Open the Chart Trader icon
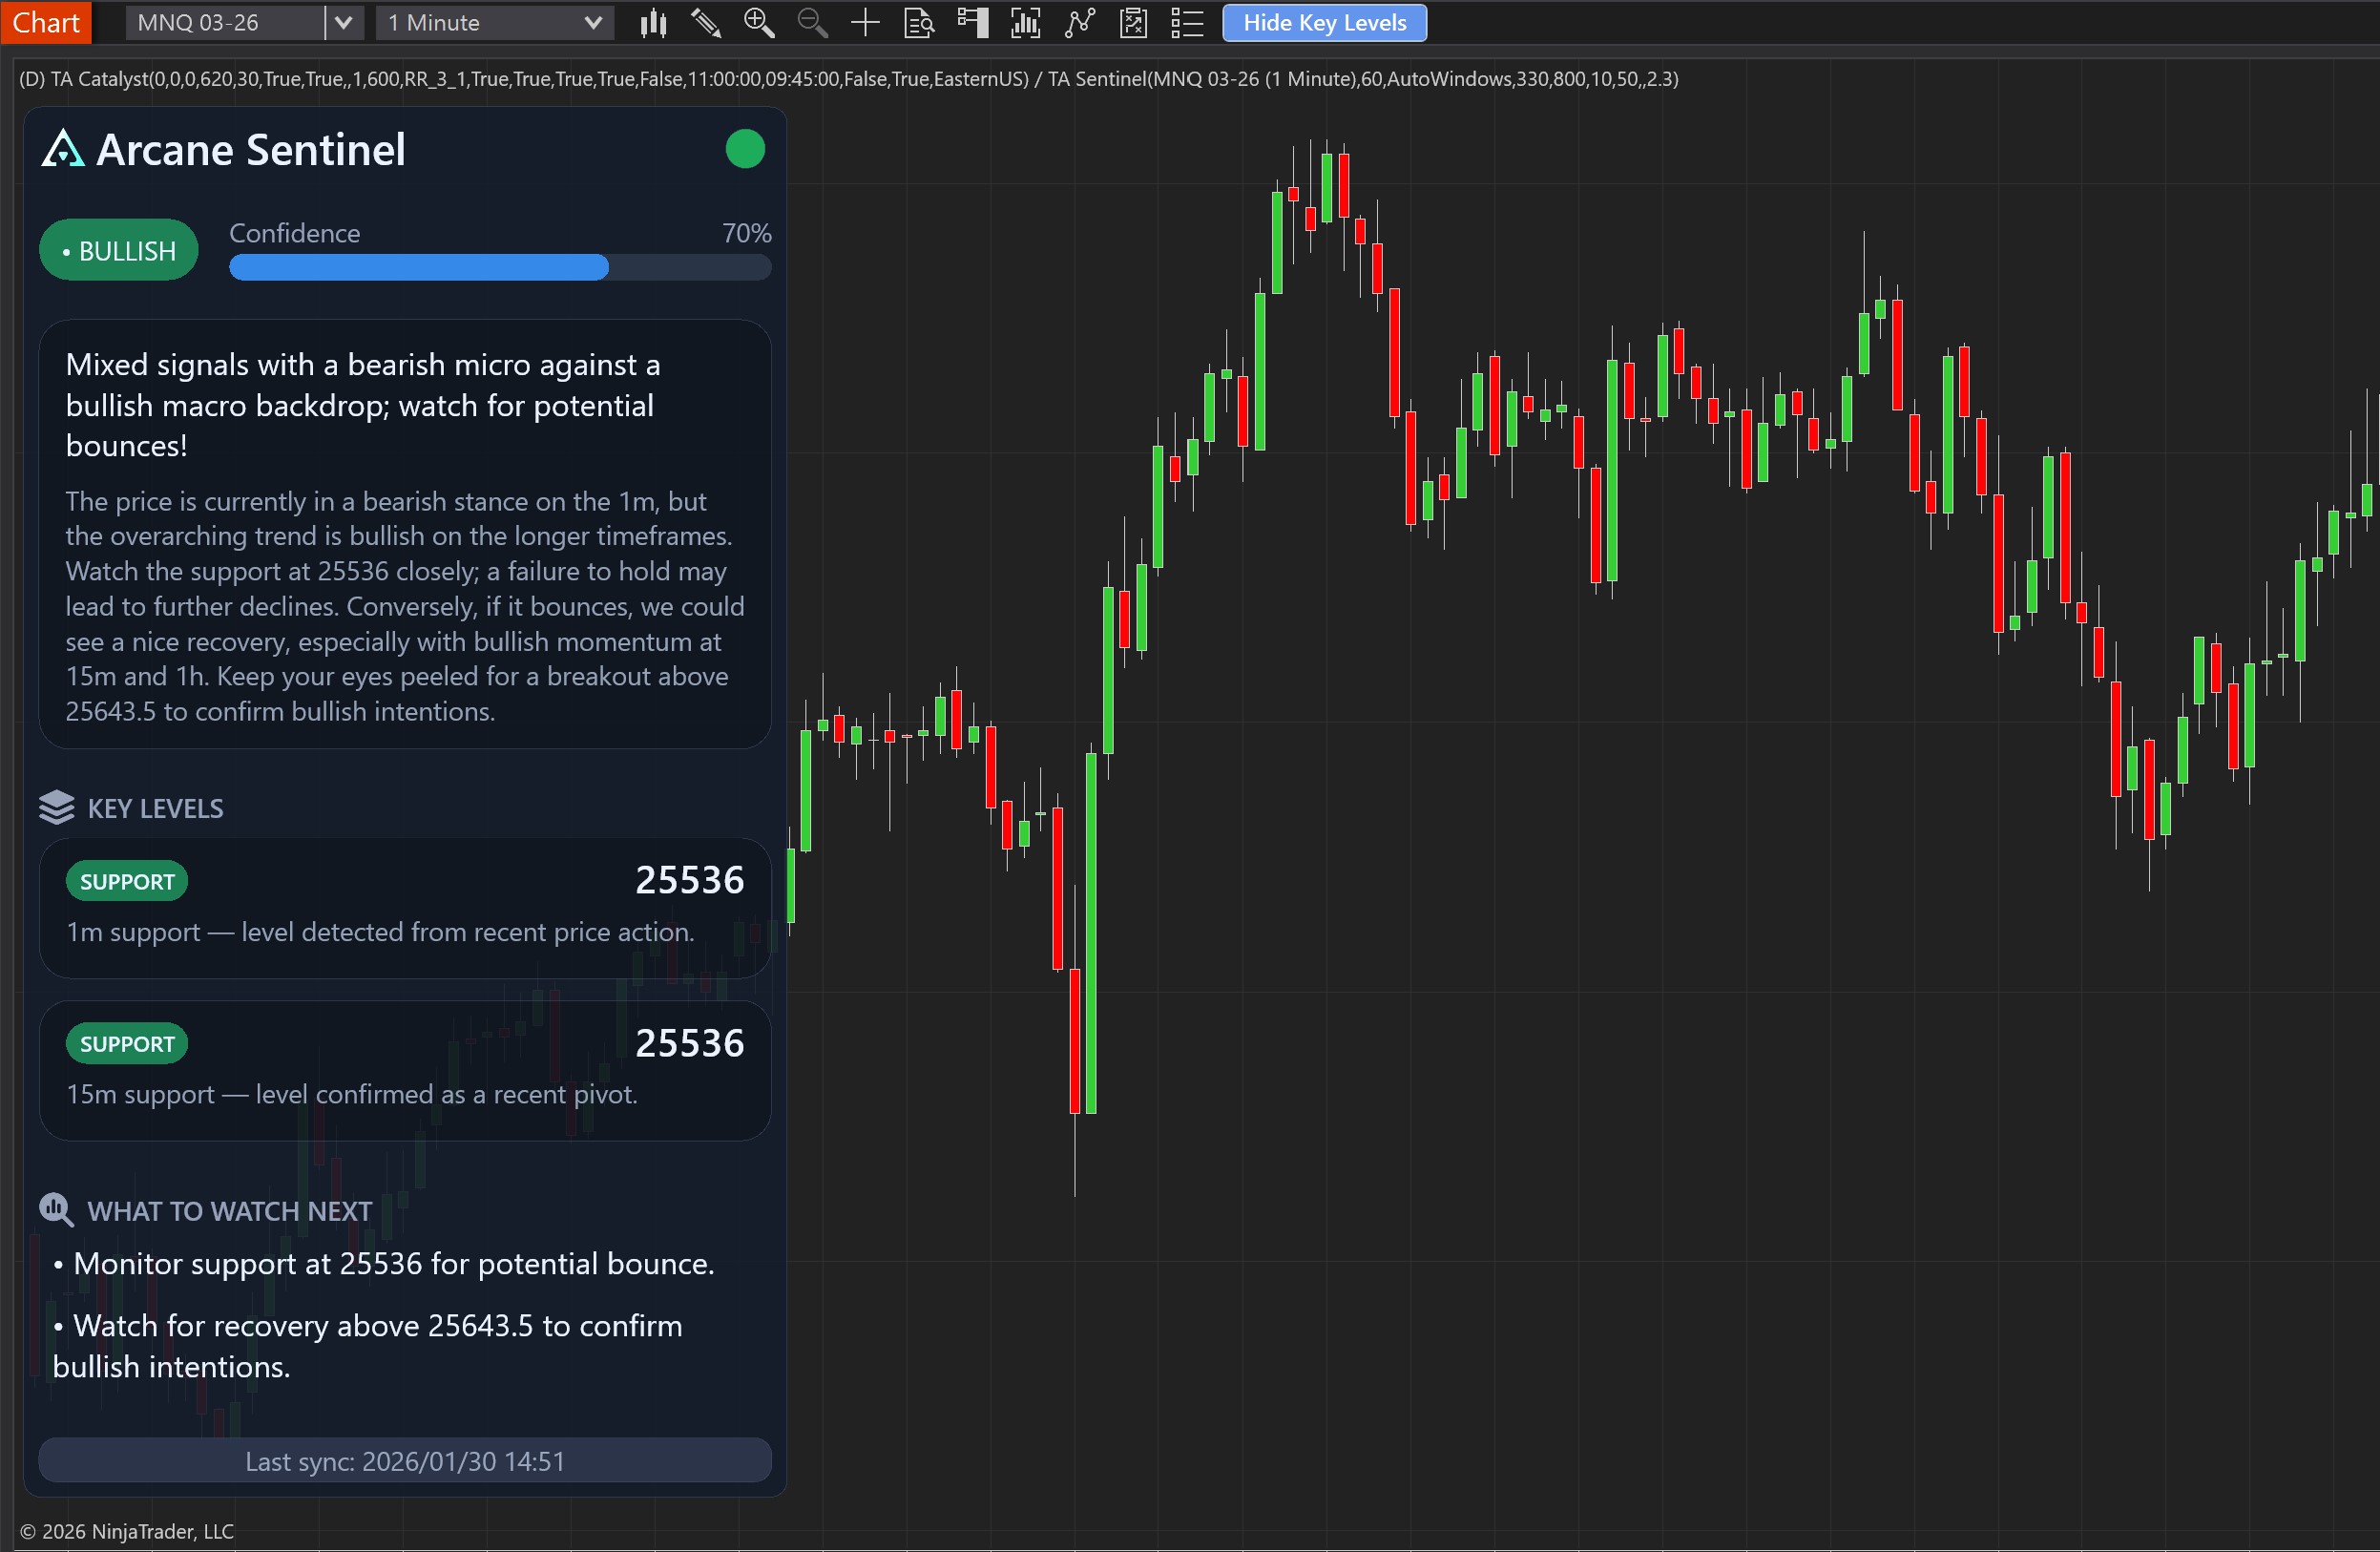This screenshot has width=2380, height=1552. [972, 23]
